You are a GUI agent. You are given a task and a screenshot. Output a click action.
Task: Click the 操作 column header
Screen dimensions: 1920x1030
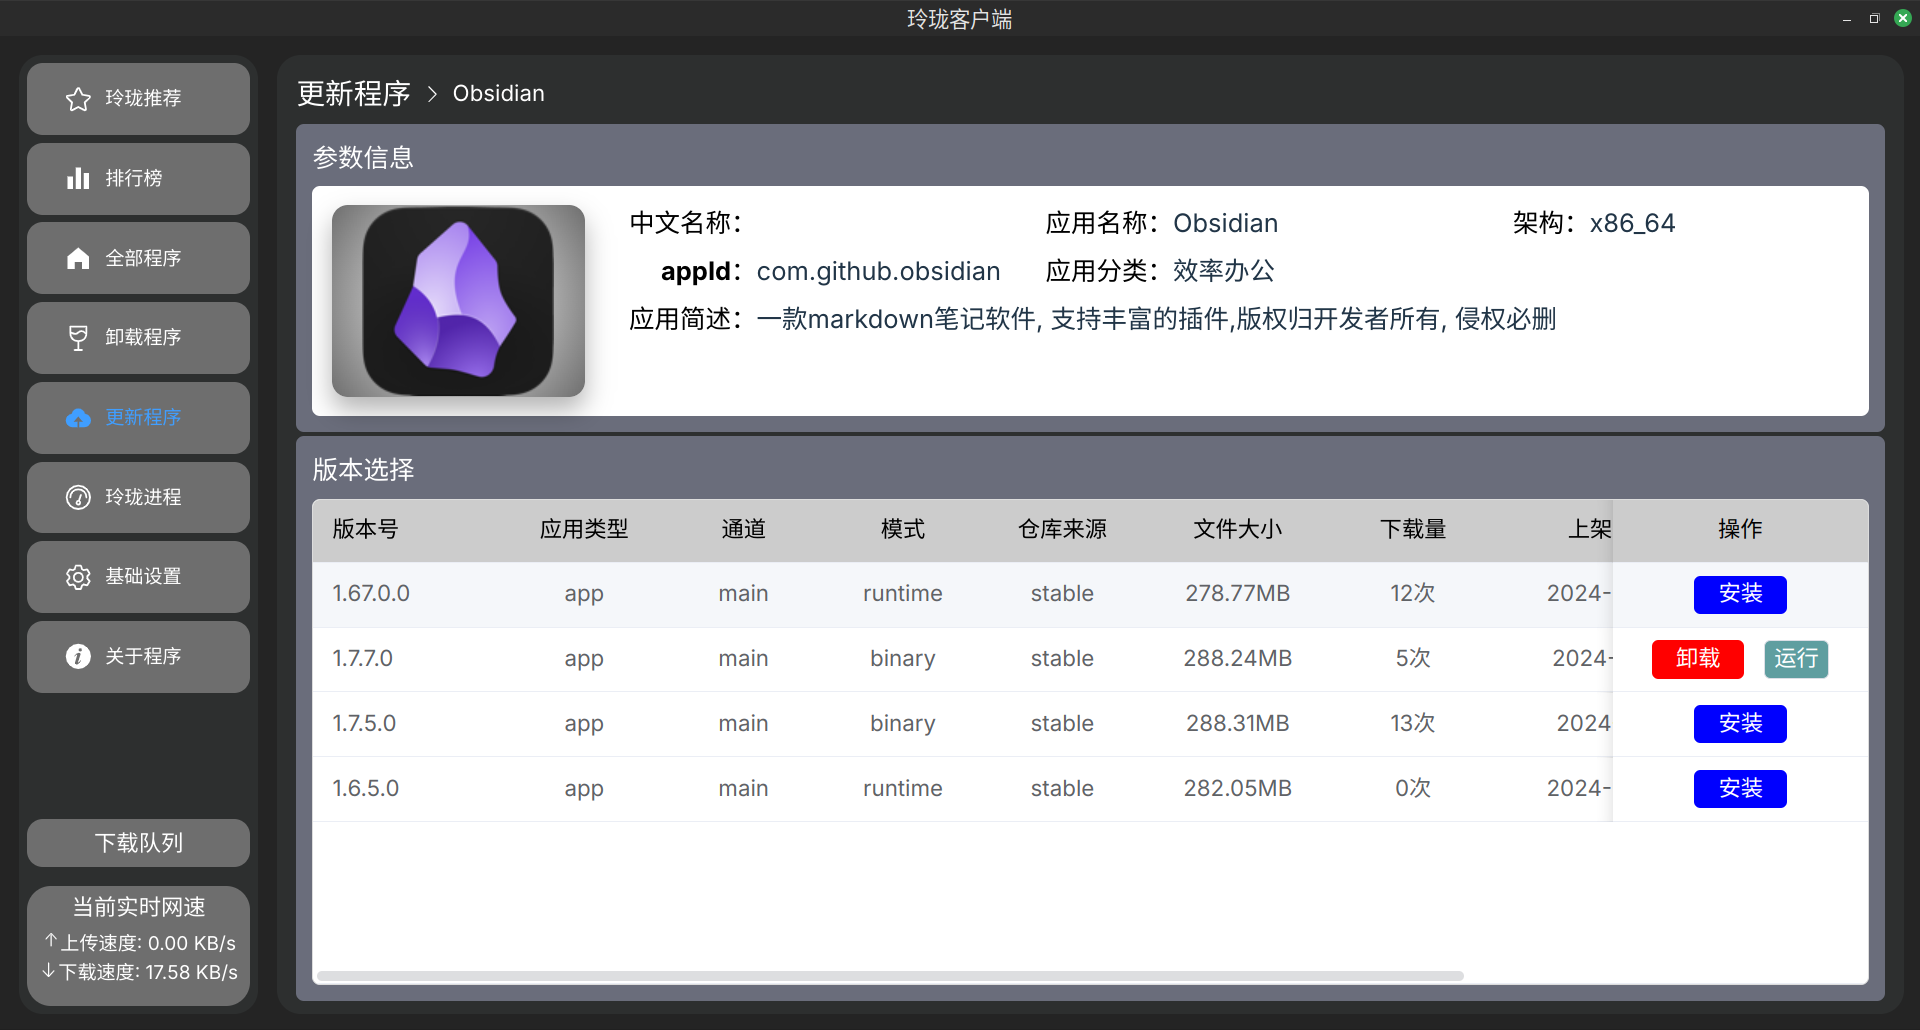click(1740, 529)
